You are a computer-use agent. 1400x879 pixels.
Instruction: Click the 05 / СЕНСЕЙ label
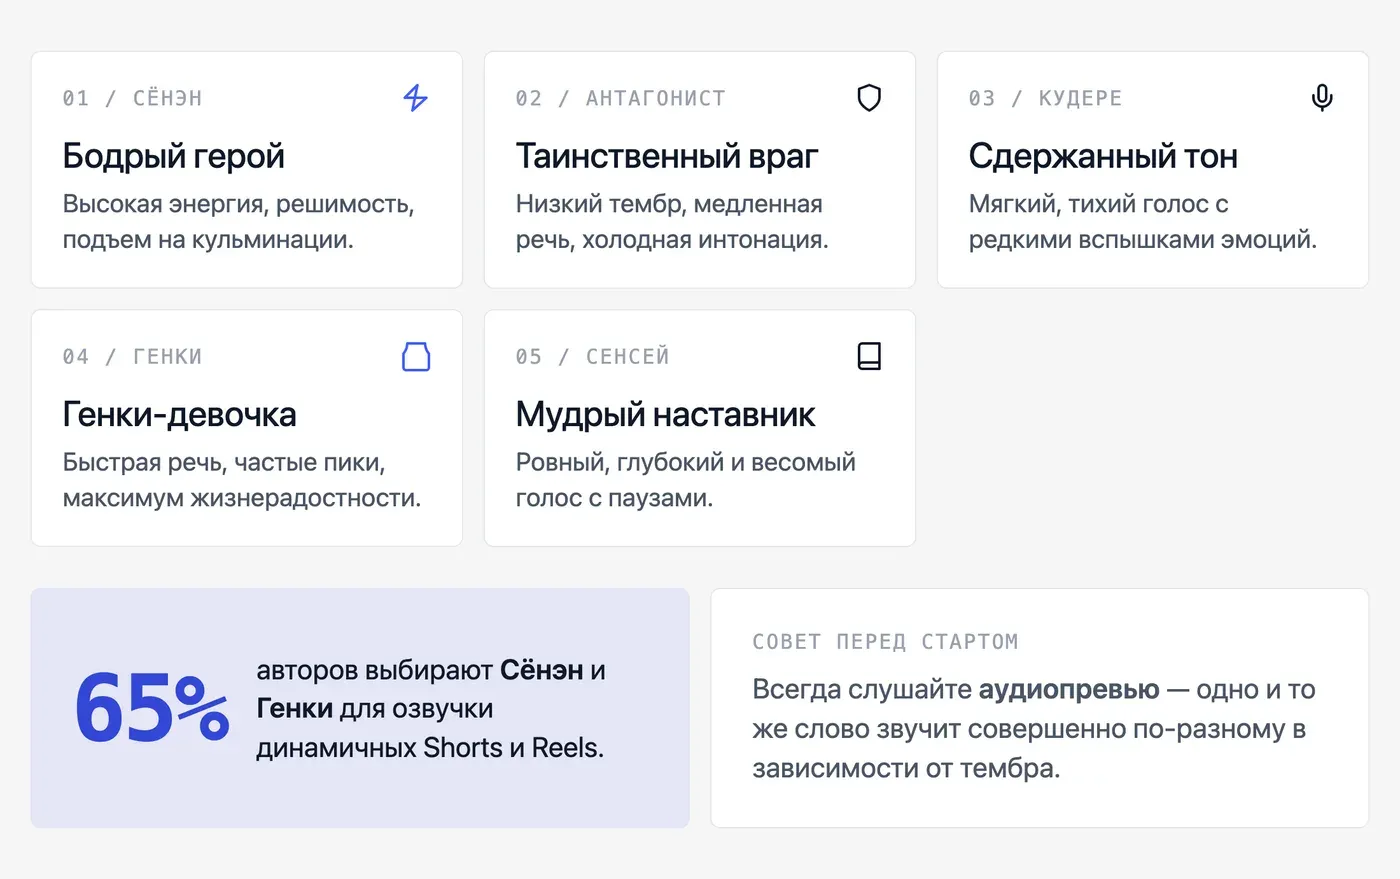pyautogui.click(x=592, y=356)
